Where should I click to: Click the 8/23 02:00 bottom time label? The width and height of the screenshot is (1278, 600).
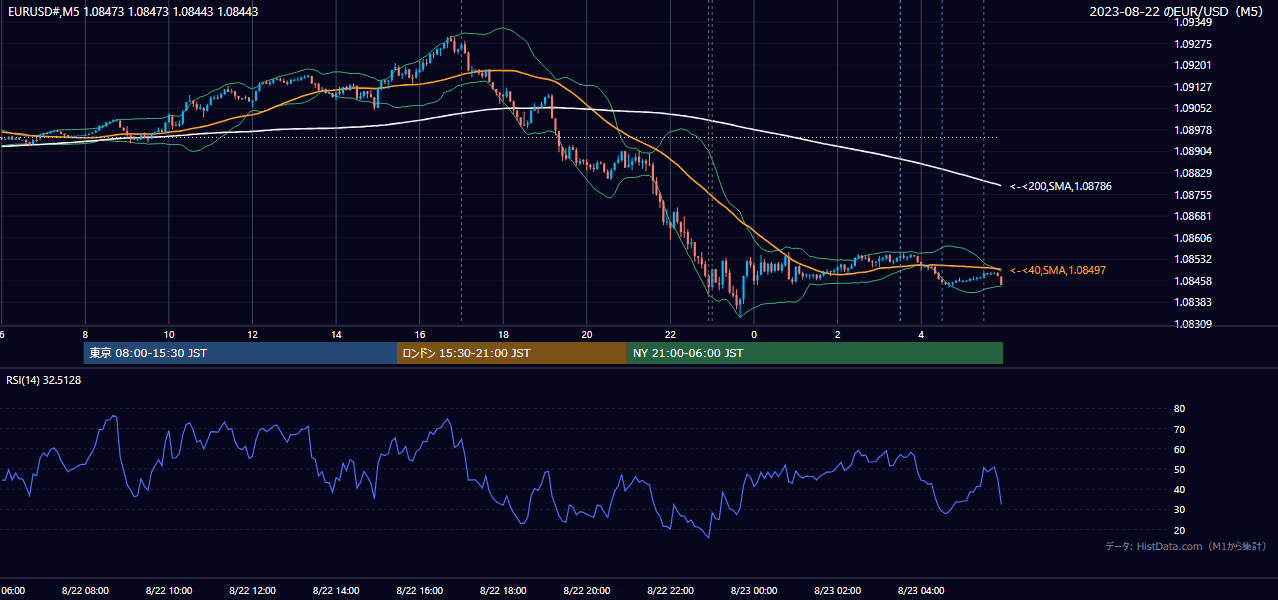pos(837,591)
